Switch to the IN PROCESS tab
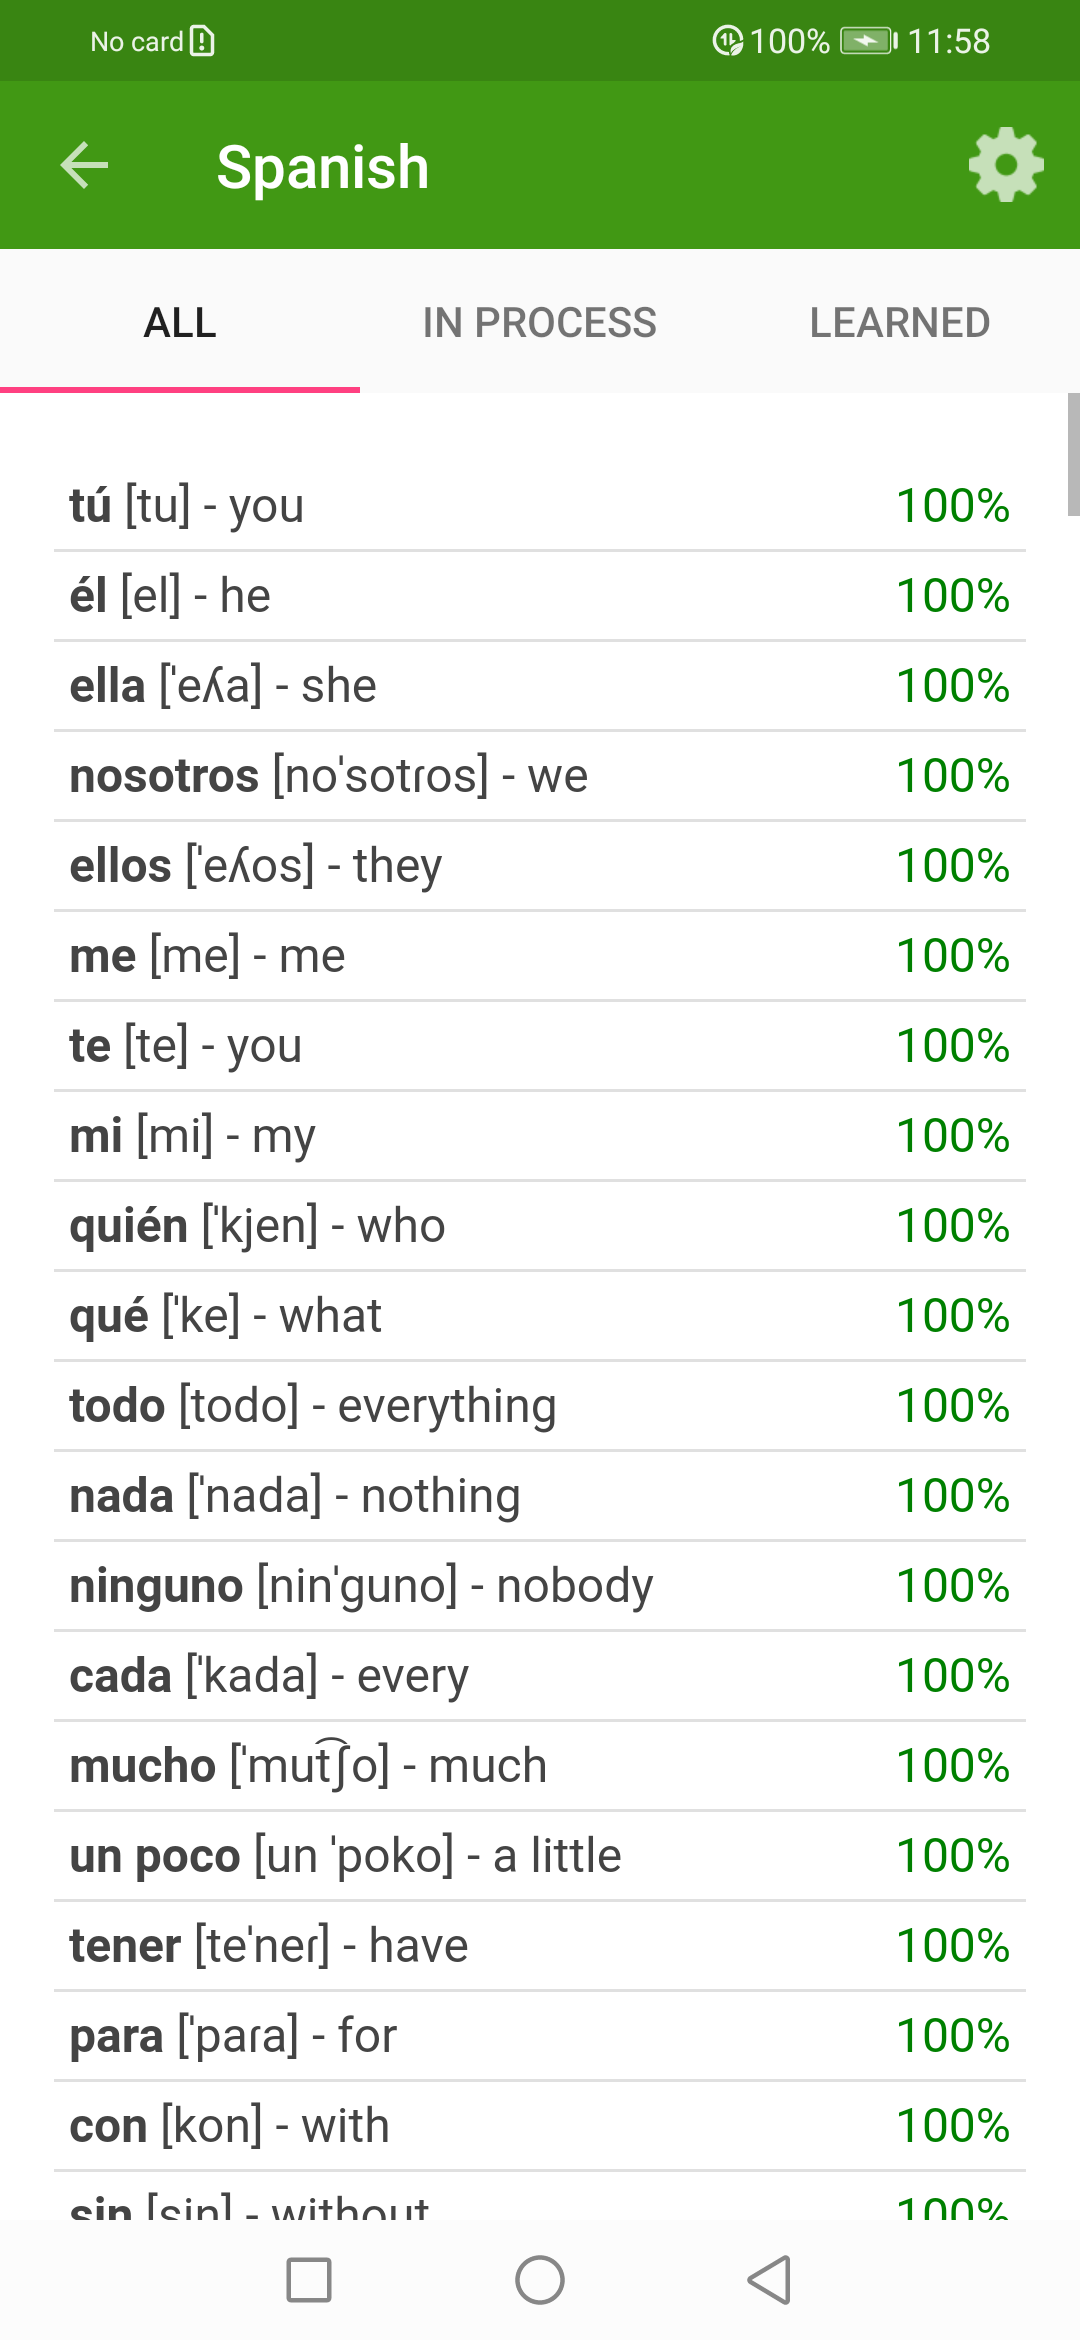This screenshot has height=2340, width=1080. (x=540, y=322)
